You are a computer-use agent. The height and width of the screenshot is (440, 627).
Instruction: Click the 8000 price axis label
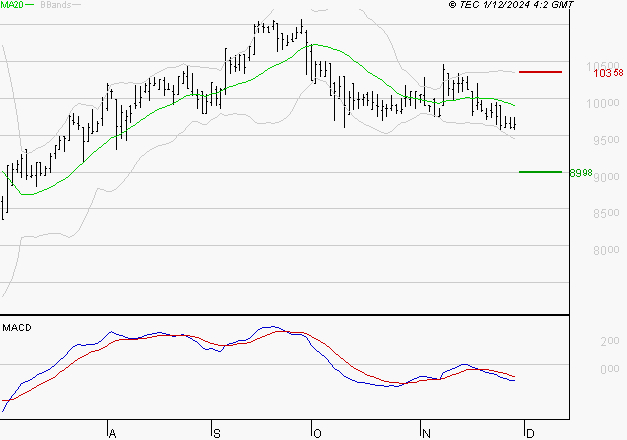click(606, 250)
